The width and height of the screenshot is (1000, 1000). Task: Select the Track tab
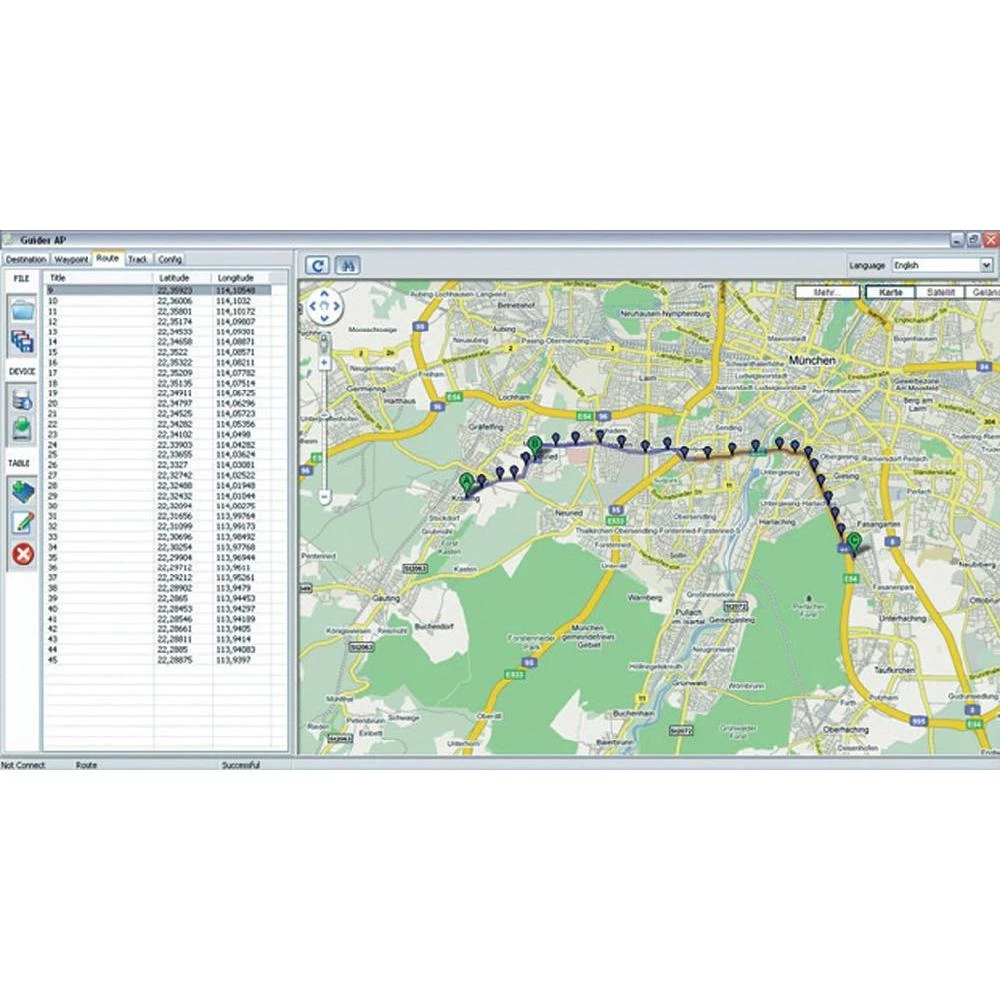138,259
